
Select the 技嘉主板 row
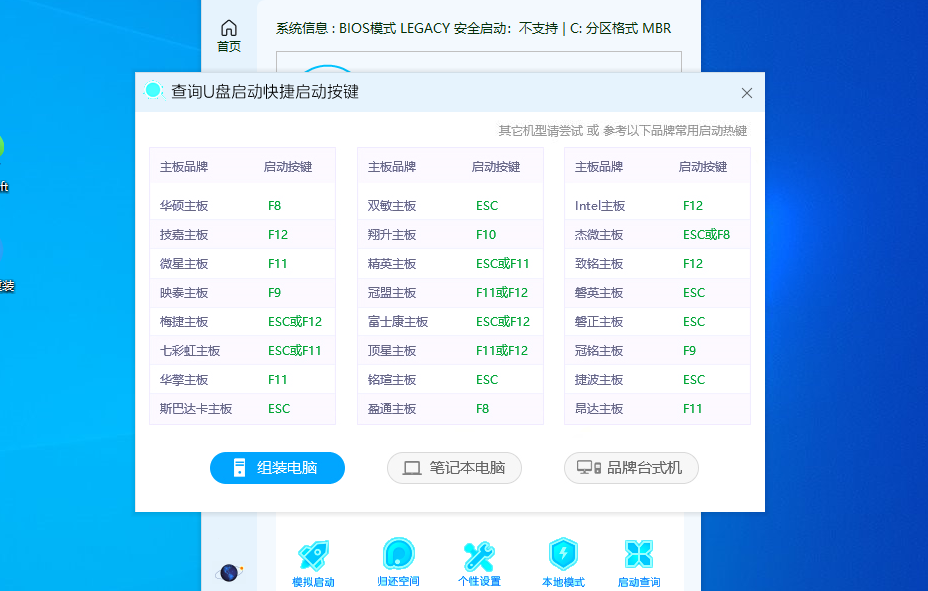243,234
